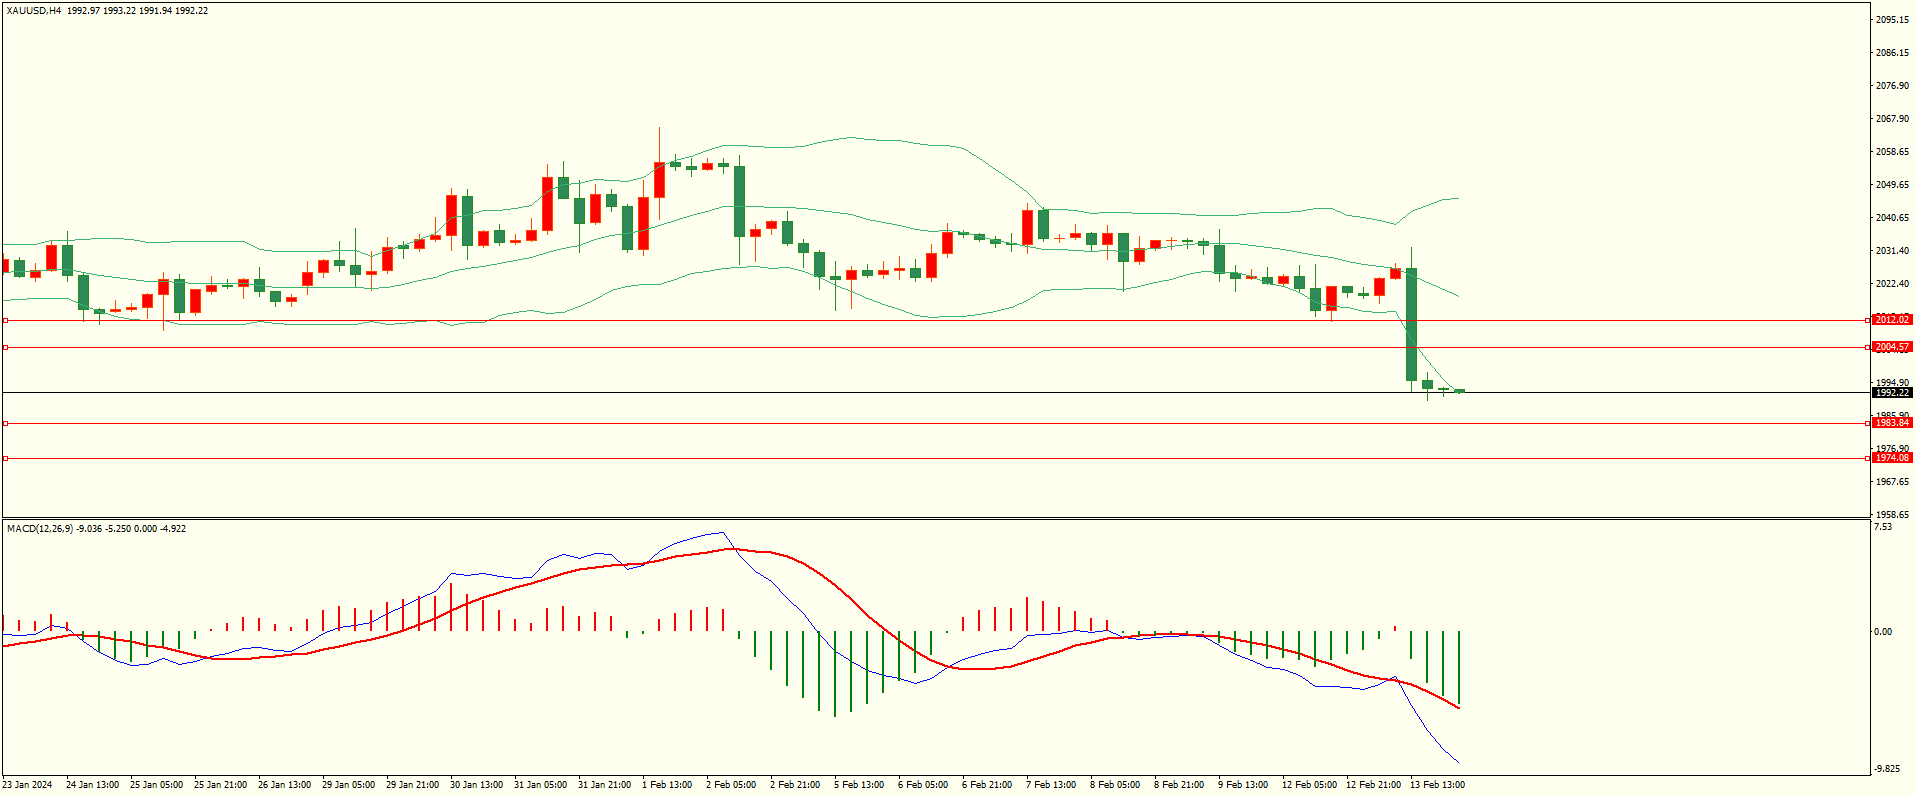Click the 2086.15 price scale label
Viewport: 1916px width, 796px height.
pos(1892,53)
